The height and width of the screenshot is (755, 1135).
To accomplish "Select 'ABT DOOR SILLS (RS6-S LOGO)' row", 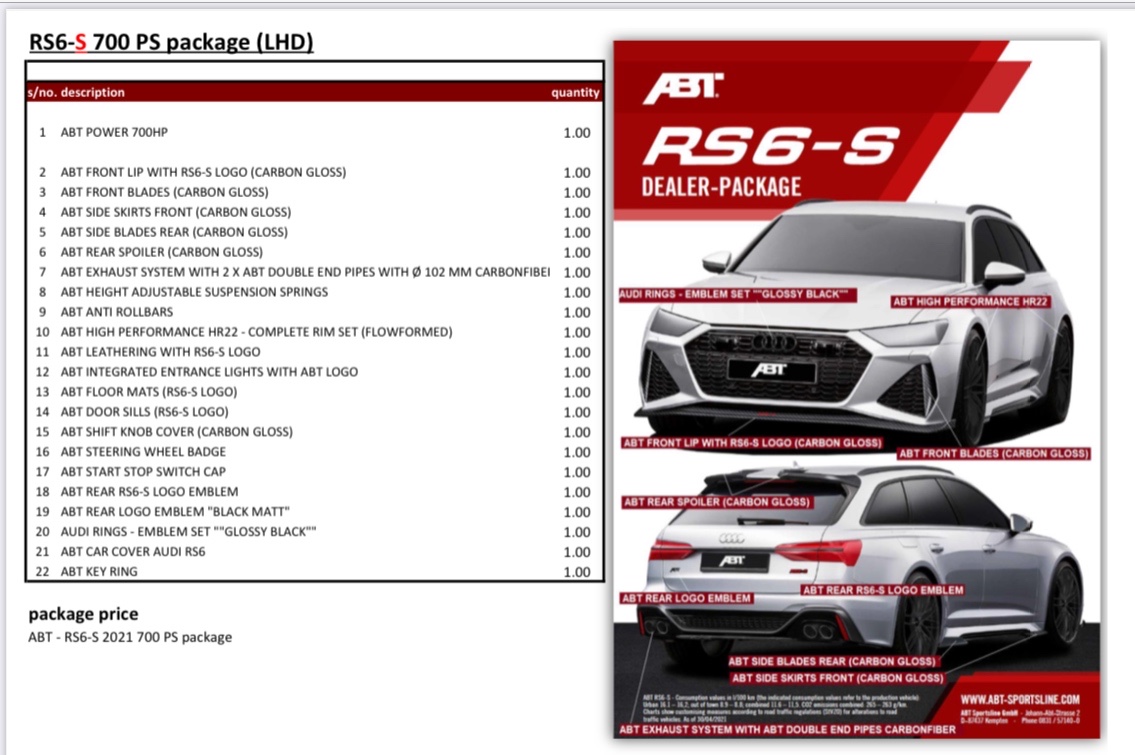I will click(145, 412).
